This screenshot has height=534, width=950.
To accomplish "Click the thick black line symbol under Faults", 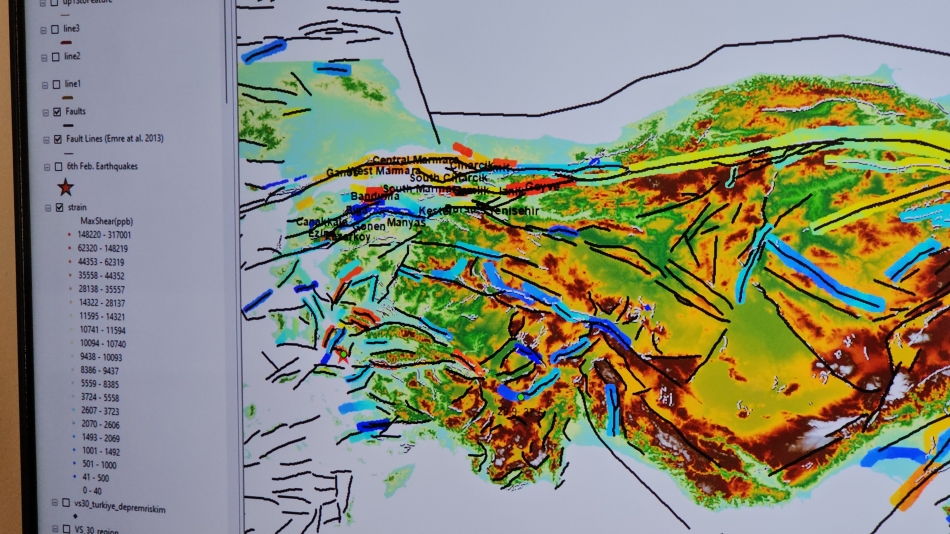I will point(68,125).
